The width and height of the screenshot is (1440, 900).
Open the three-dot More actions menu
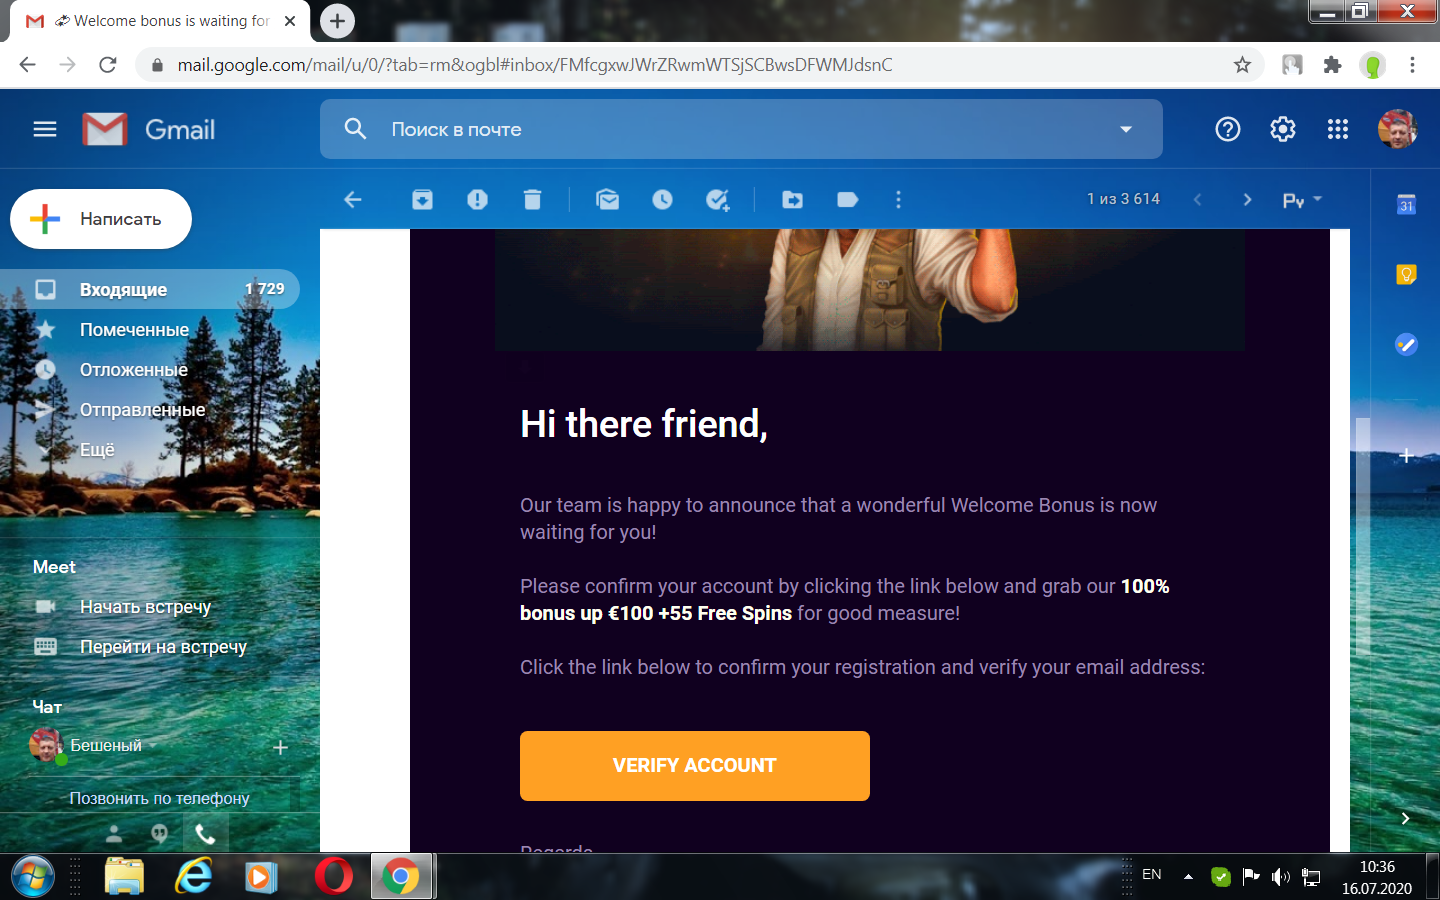pos(898,200)
